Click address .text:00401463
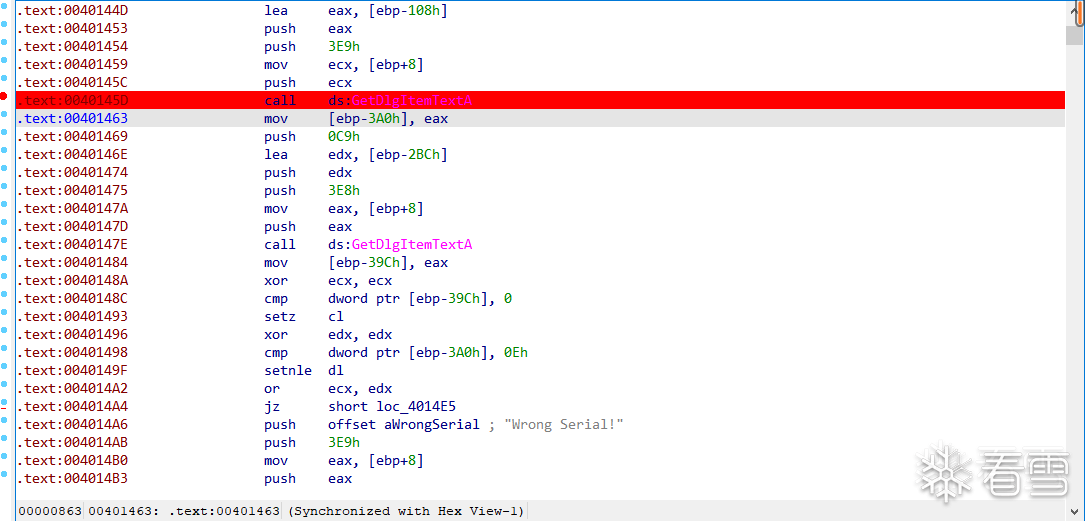 73,119
